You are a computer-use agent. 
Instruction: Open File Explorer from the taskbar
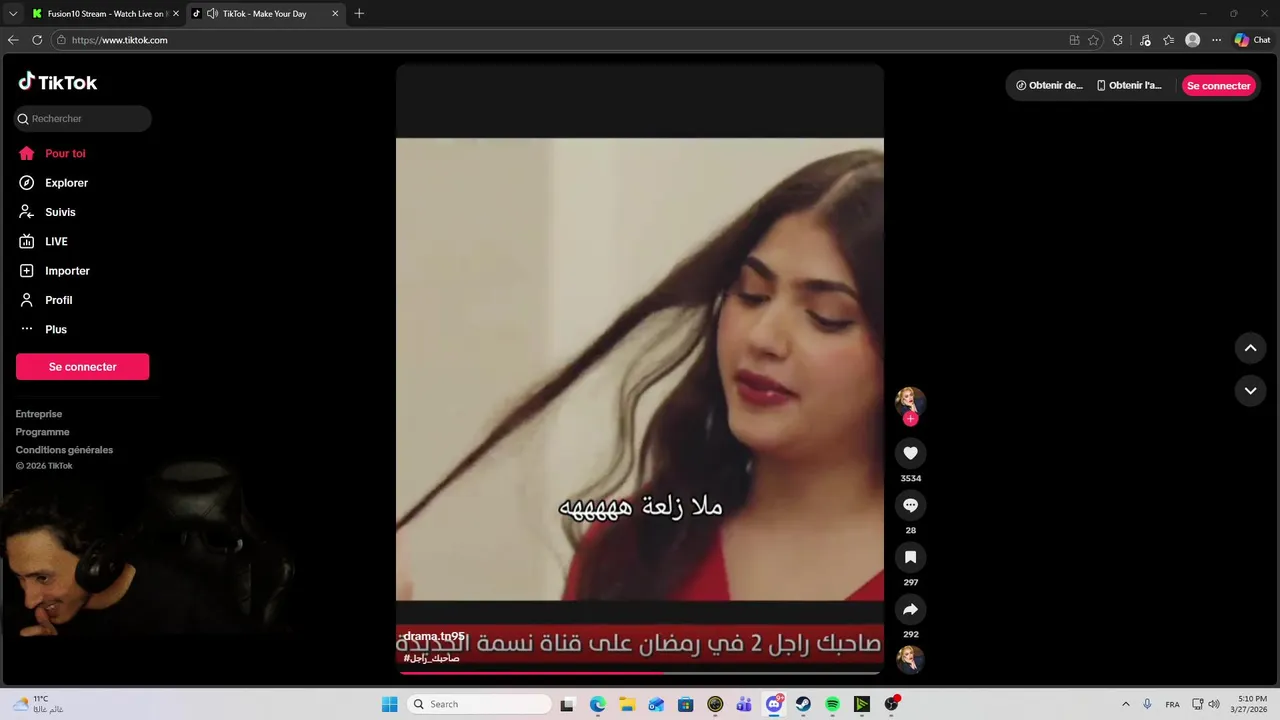coord(627,704)
